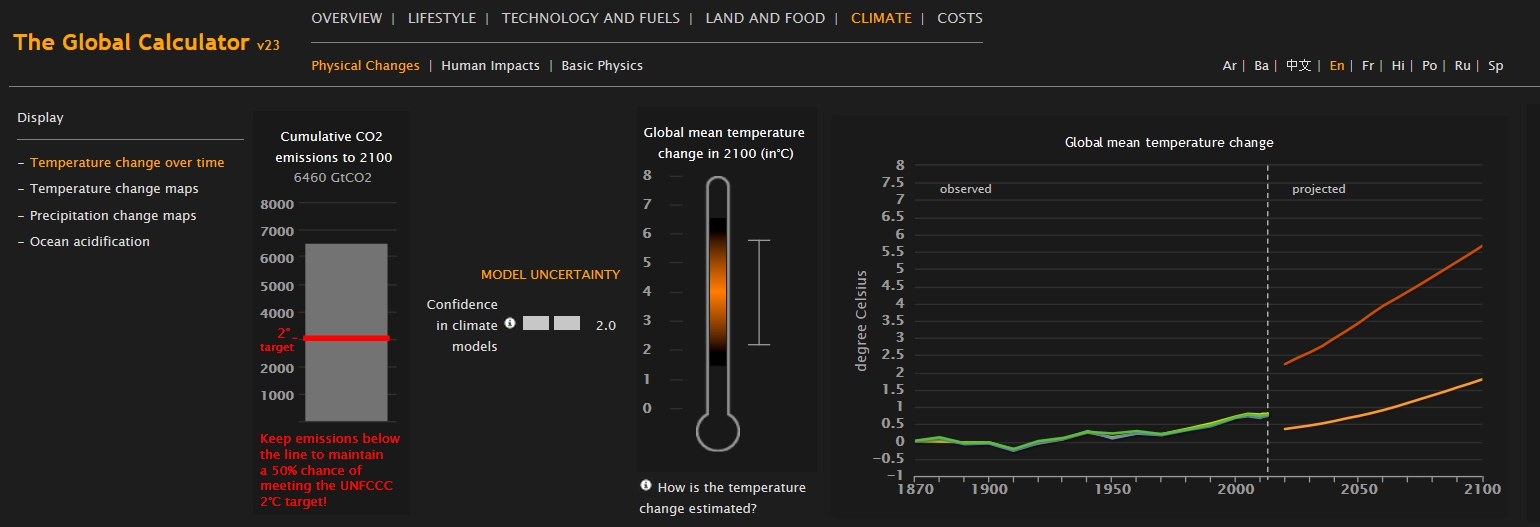The height and width of the screenshot is (527, 1540).
Task: View the Ocean acidification display
Action: click(90, 242)
